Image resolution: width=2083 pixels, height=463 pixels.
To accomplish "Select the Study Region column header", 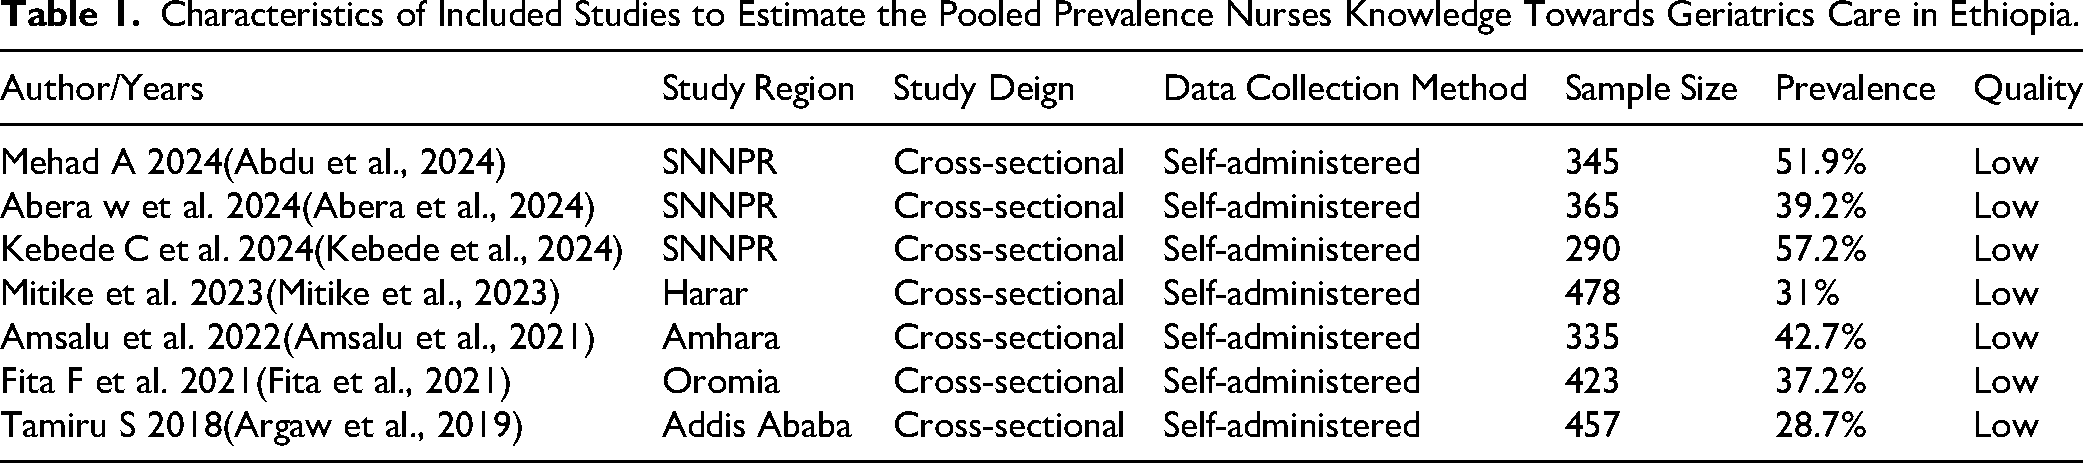I will pos(758,89).
